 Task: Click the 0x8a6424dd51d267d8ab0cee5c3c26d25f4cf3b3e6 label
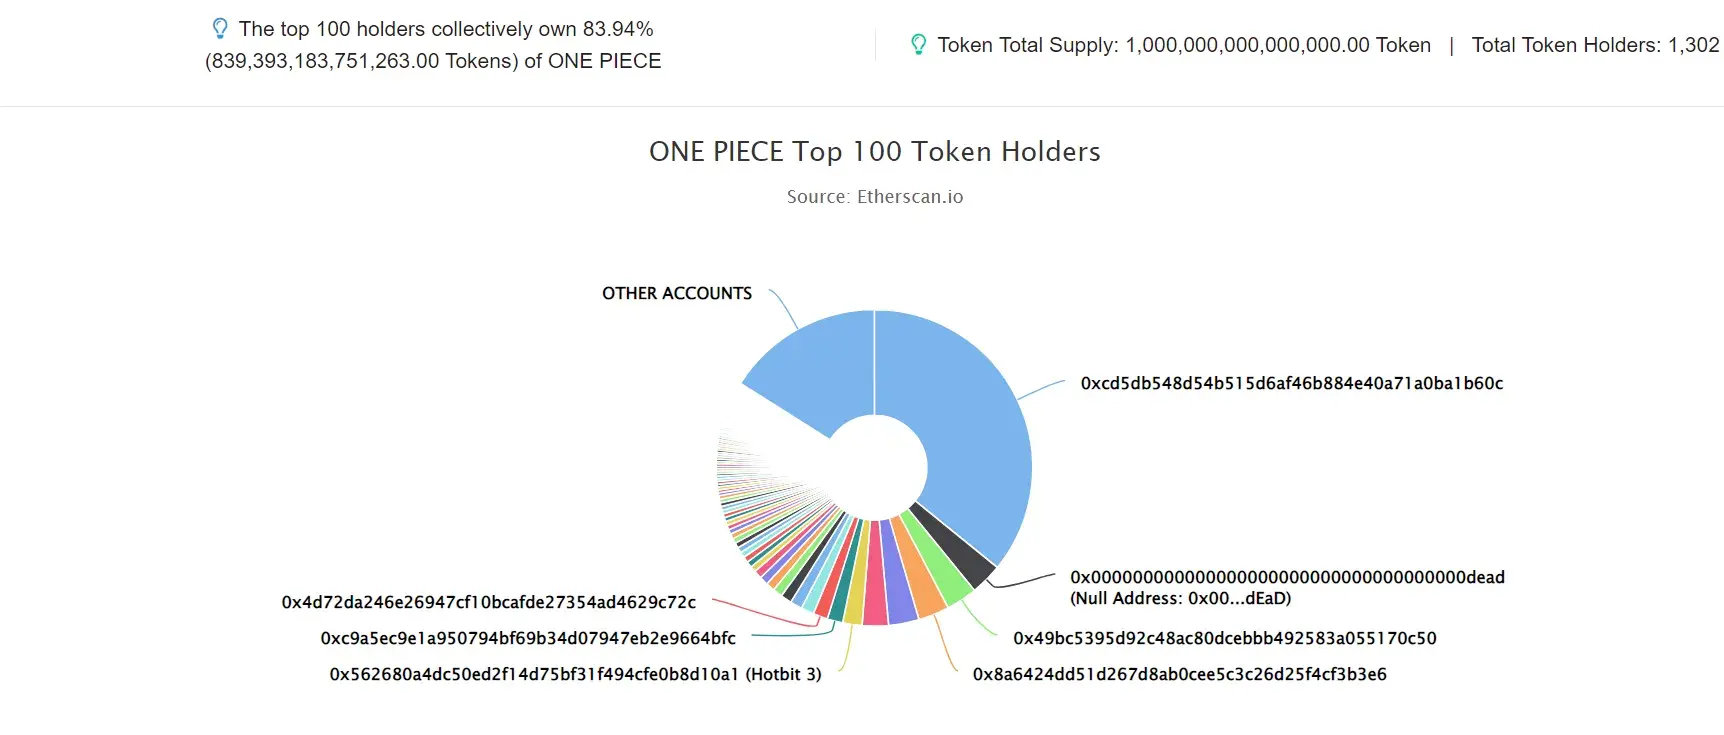click(1180, 674)
